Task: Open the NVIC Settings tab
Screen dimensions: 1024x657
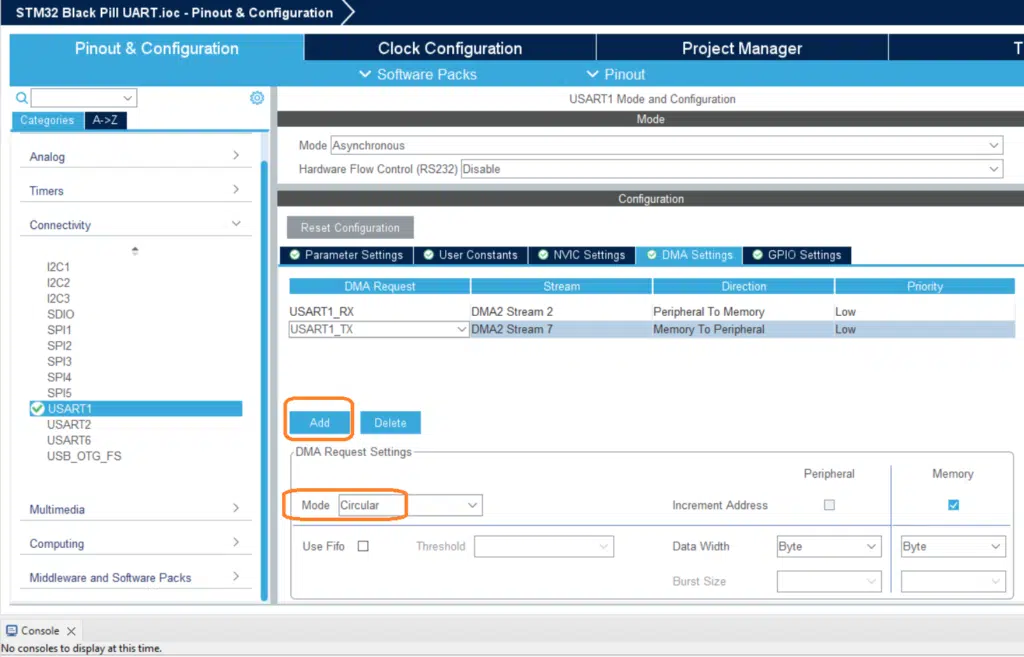Action: 582,255
